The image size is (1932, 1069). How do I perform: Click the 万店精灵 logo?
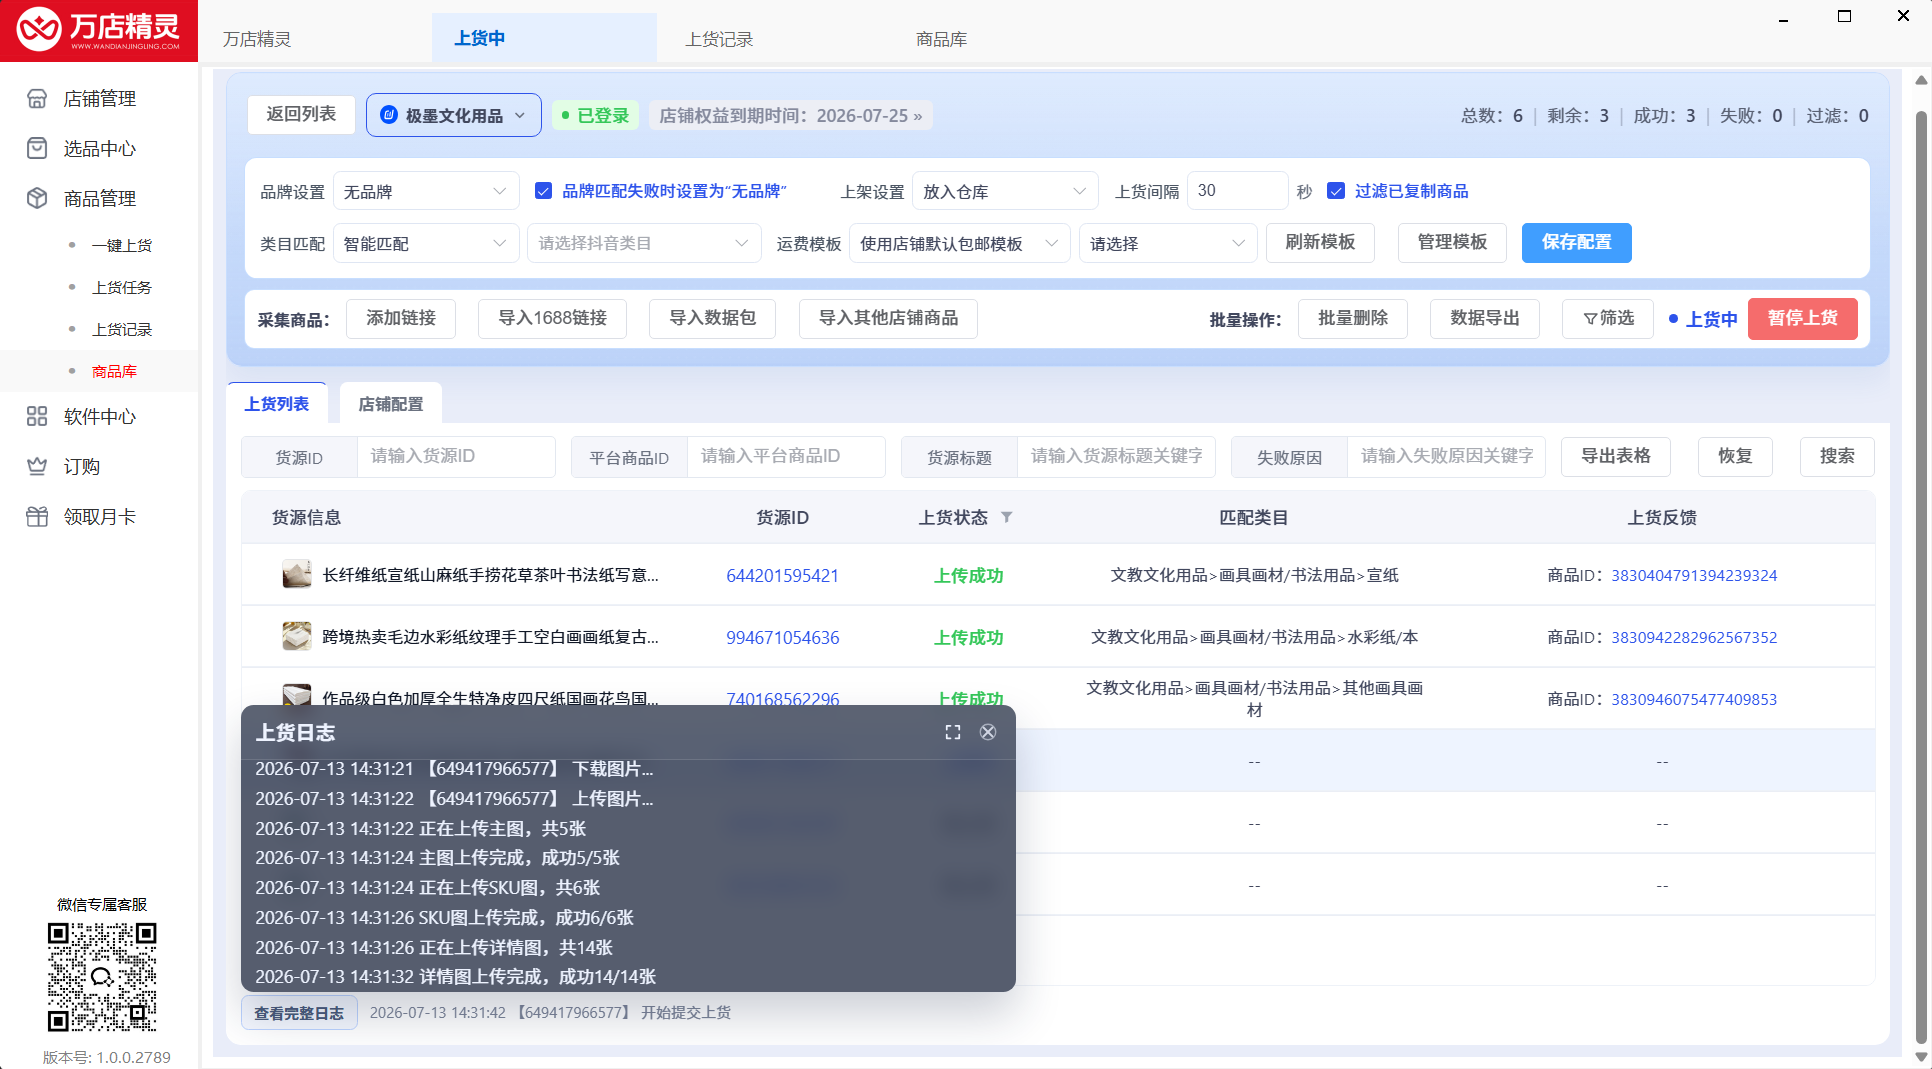pos(99,31)
